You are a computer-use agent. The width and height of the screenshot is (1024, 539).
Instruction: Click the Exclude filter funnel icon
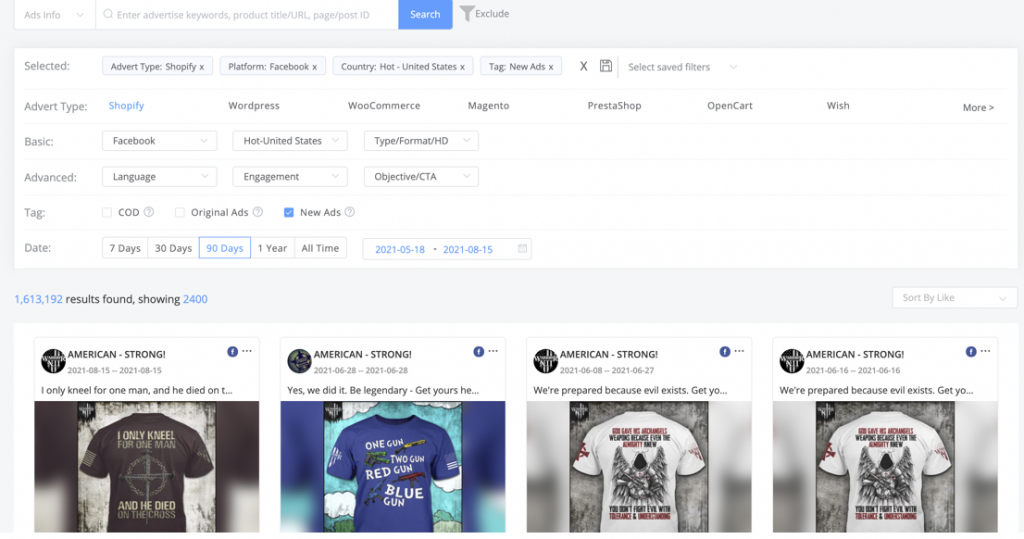pos(467,14)
